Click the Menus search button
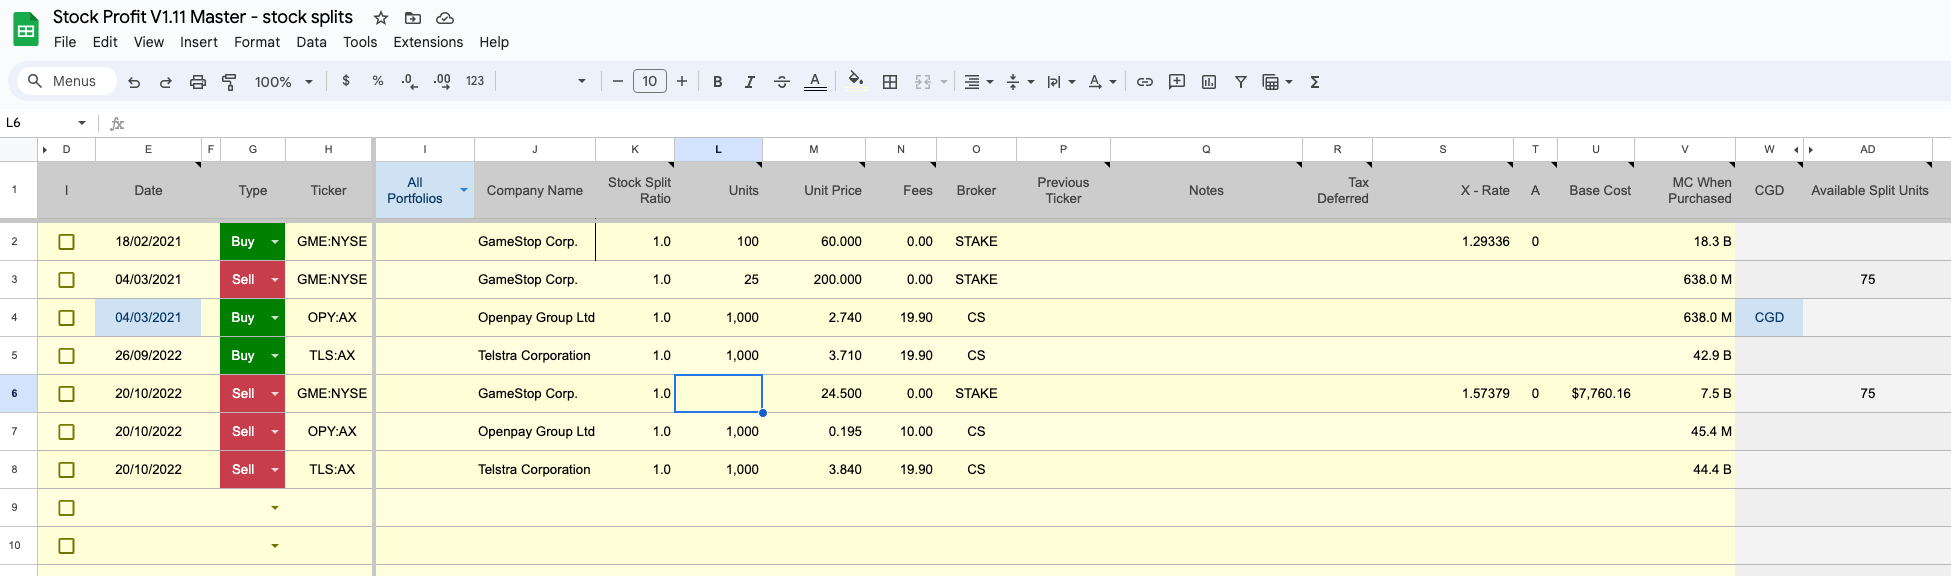 point(63,81)
